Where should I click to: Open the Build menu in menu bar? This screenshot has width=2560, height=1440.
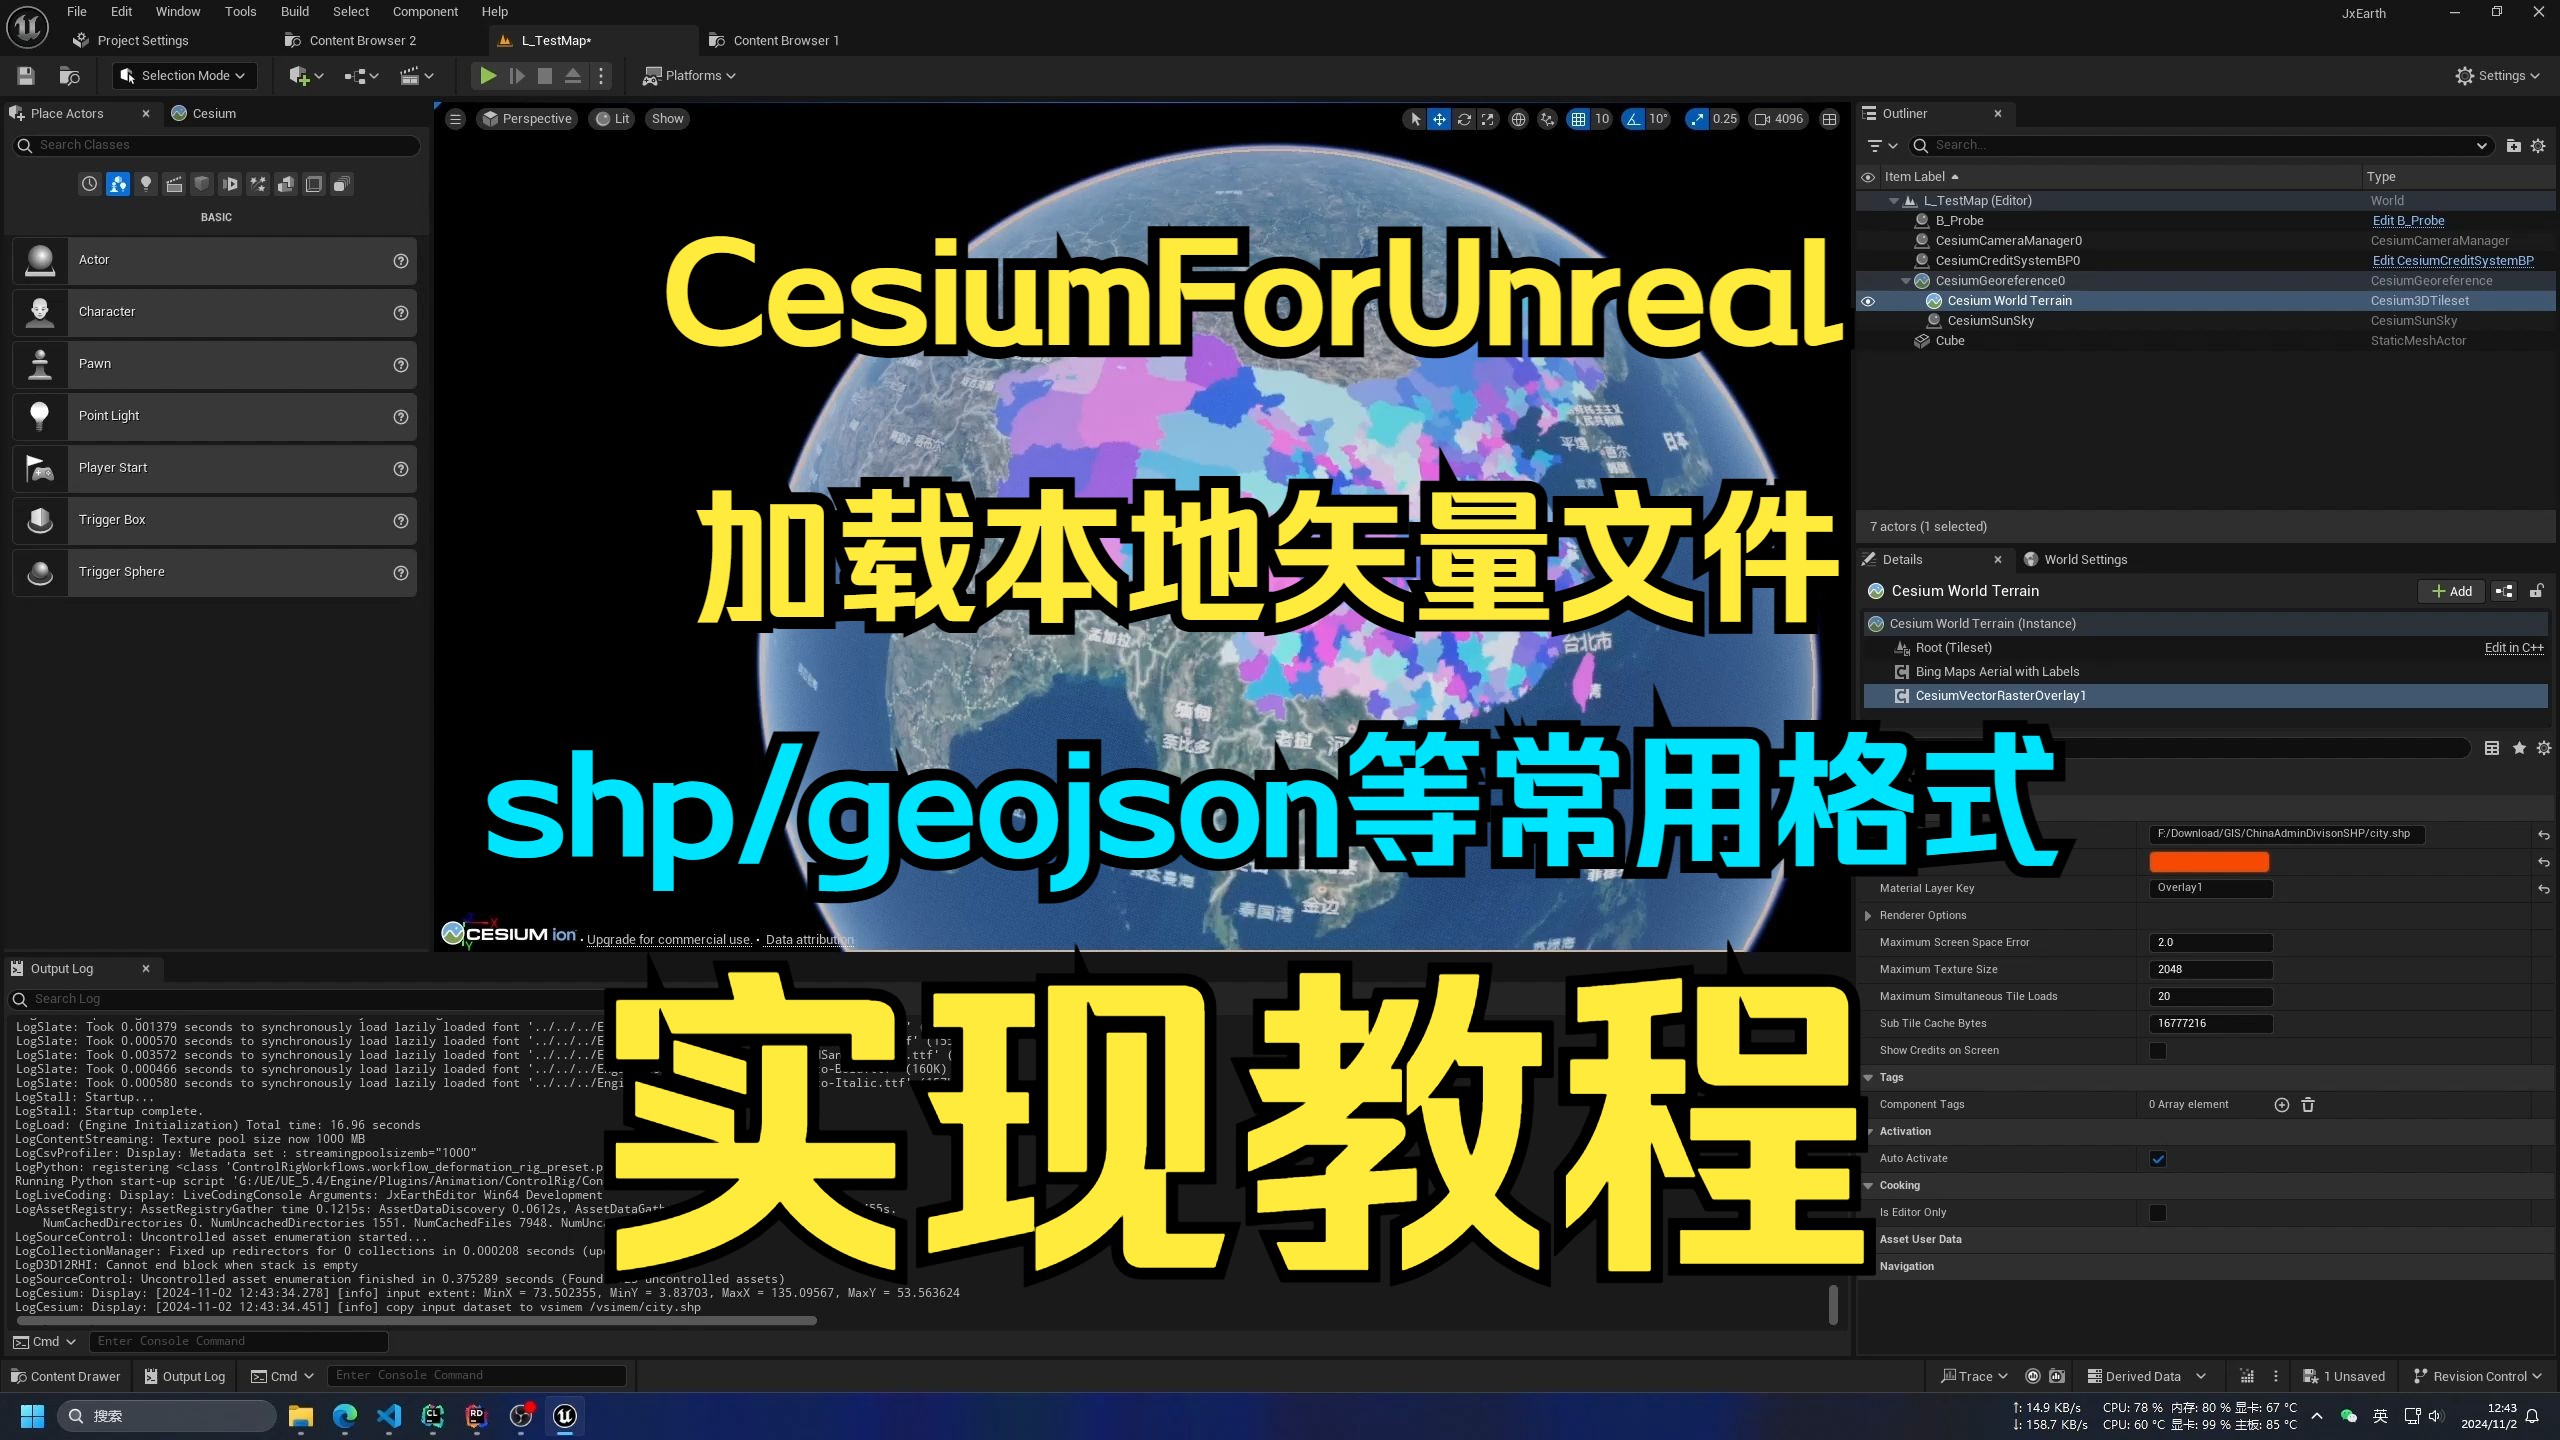click(294, 12)
